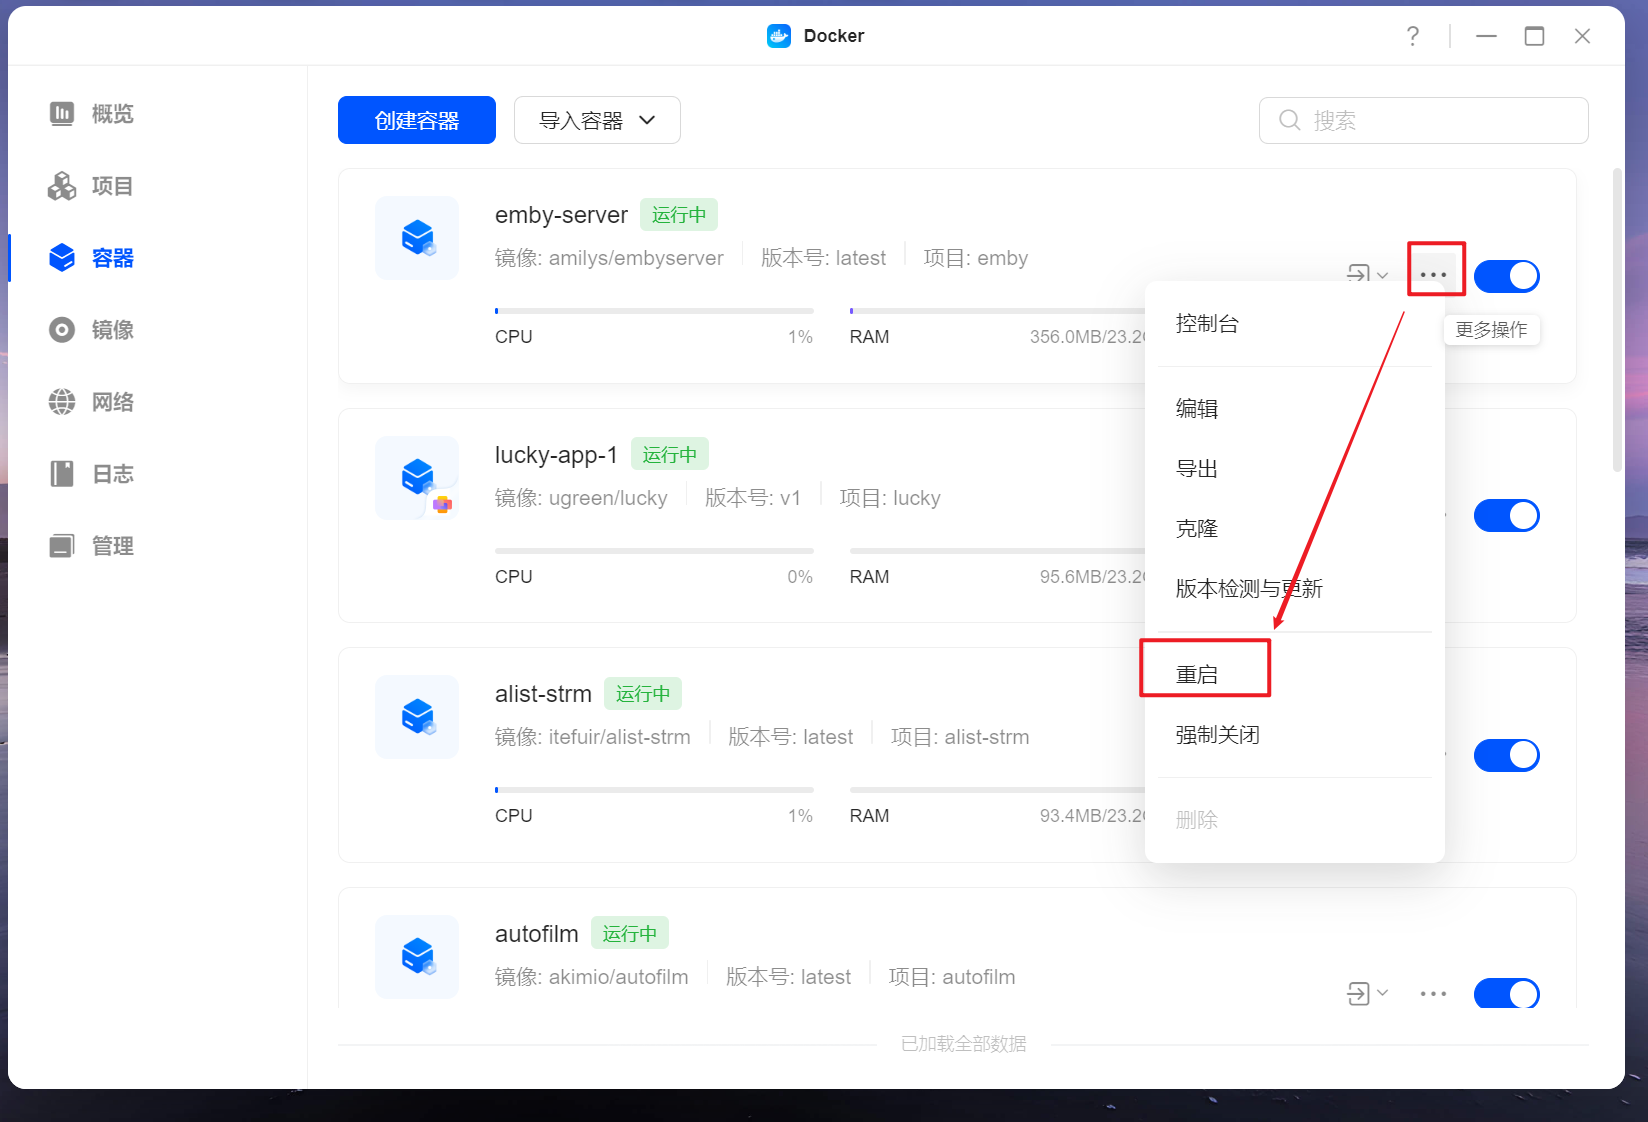
Task: Expand the 导入容器 import dropdown
Action: (x=597, y=120)
